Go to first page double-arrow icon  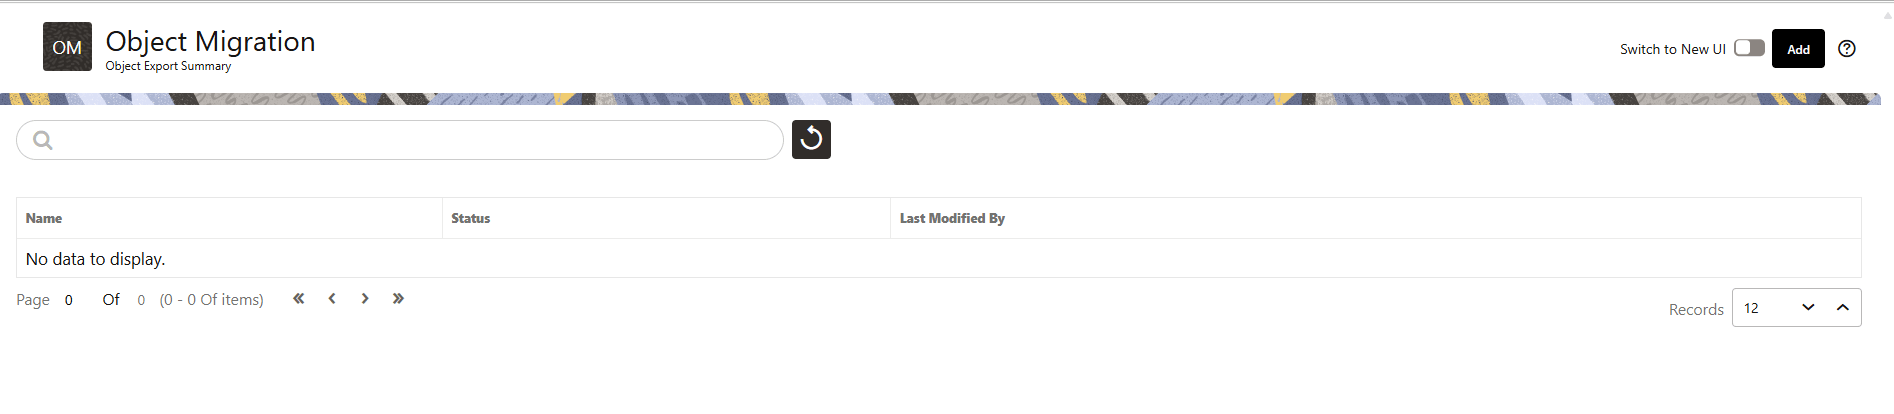(298, 298)
